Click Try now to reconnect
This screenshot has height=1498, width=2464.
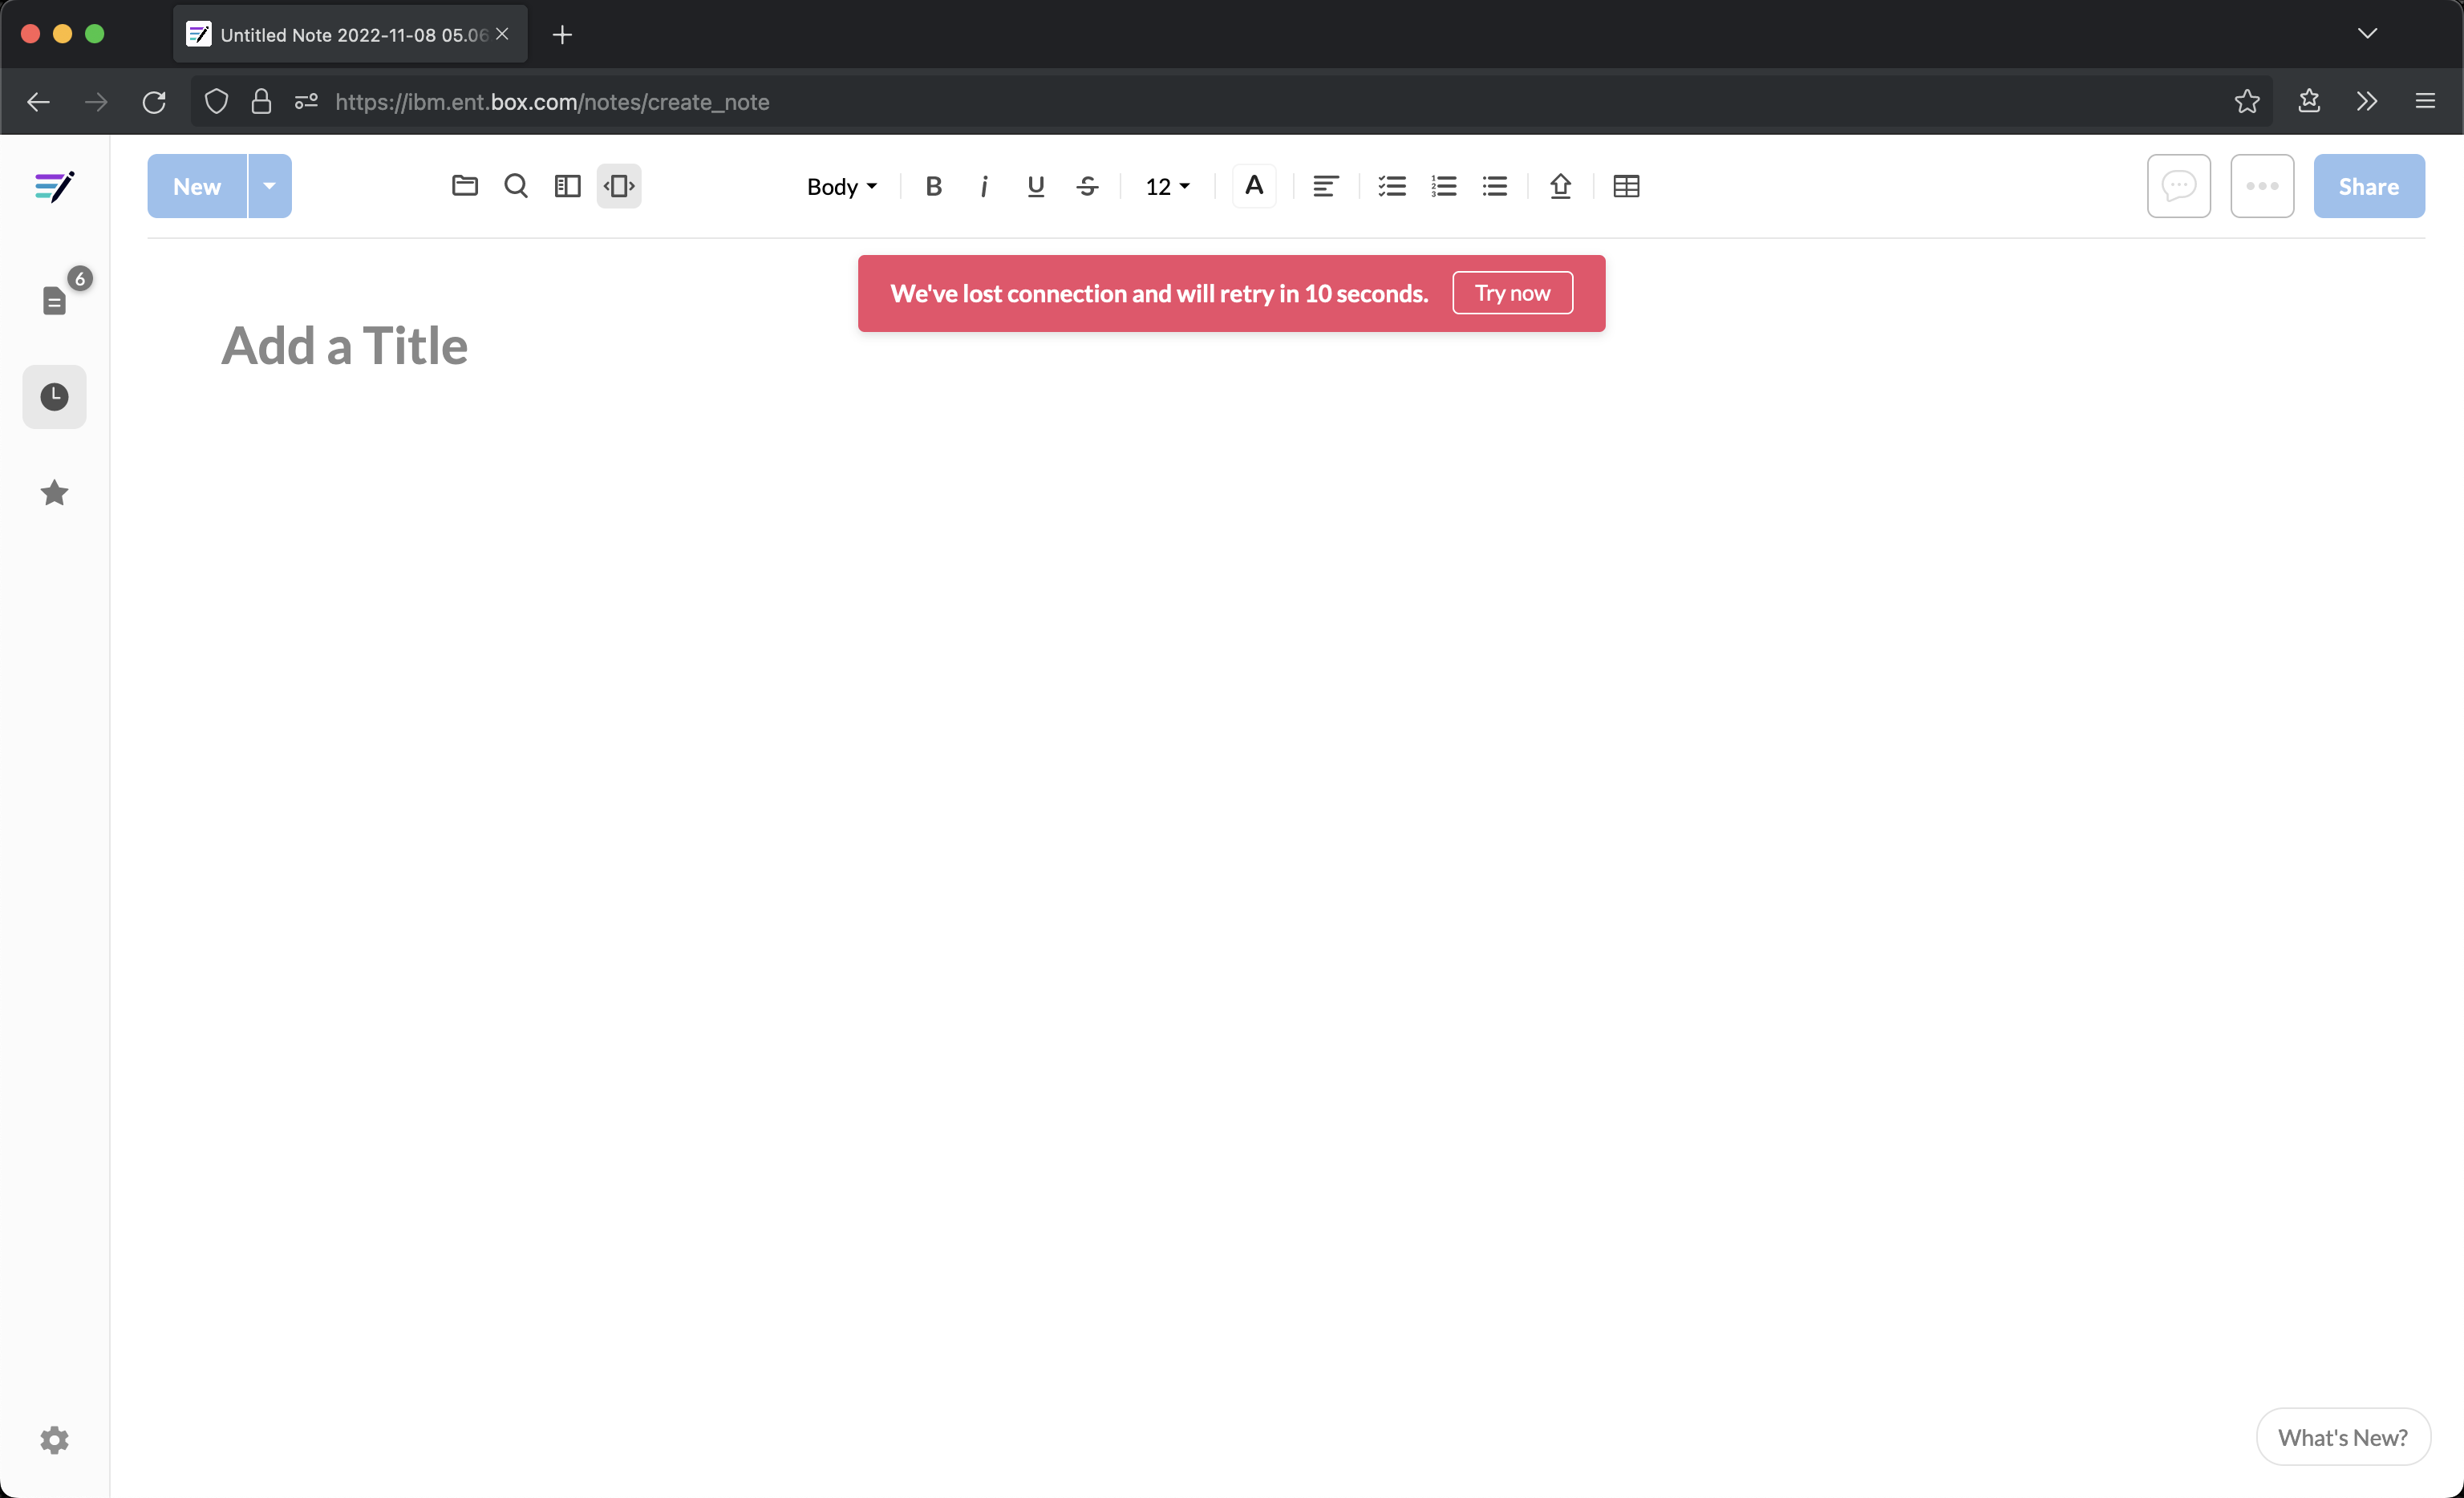(1512, 293)
